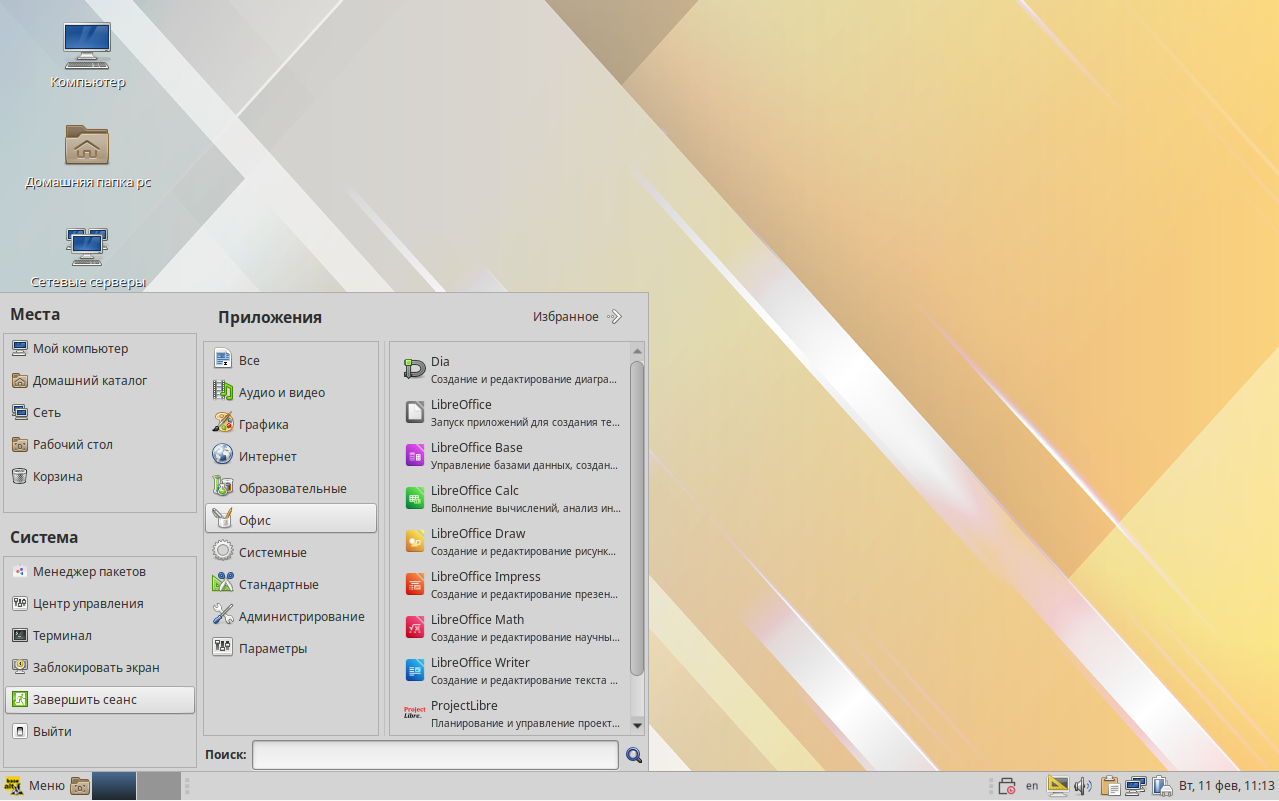Viewport: 1279px width, 801px height.
Task: Open Сеть in Places
Action: [x=100, y=412]
